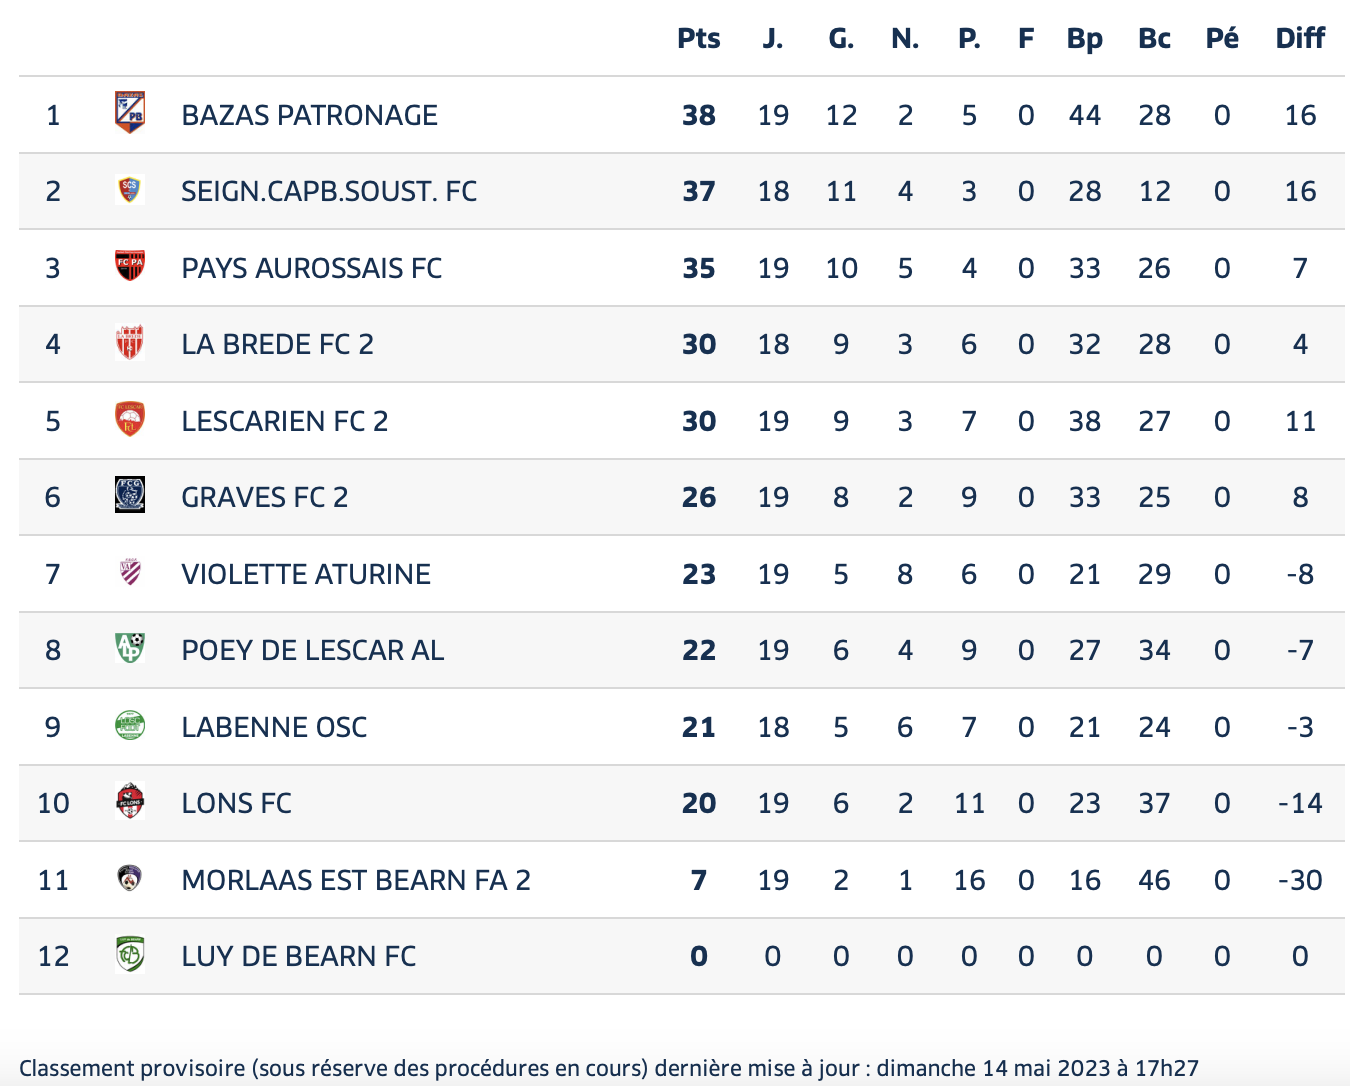Select the Labenne OSC green badge
The image size is (1350, 1086).
(130, 725)
